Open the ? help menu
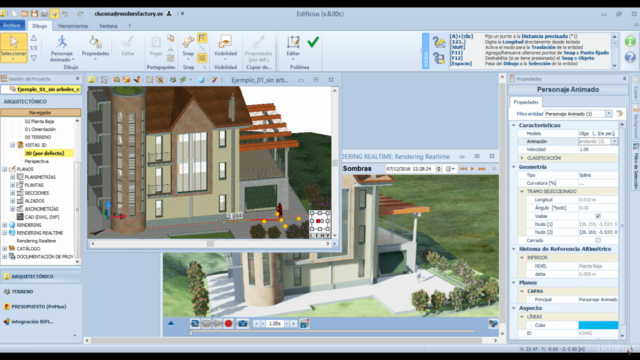Image resolution: width=640 pixels, height=360 pixels. 130,26
